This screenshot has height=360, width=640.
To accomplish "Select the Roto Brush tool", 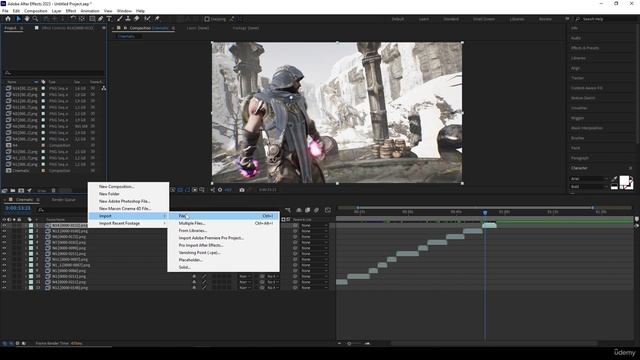I will (147, 19).
